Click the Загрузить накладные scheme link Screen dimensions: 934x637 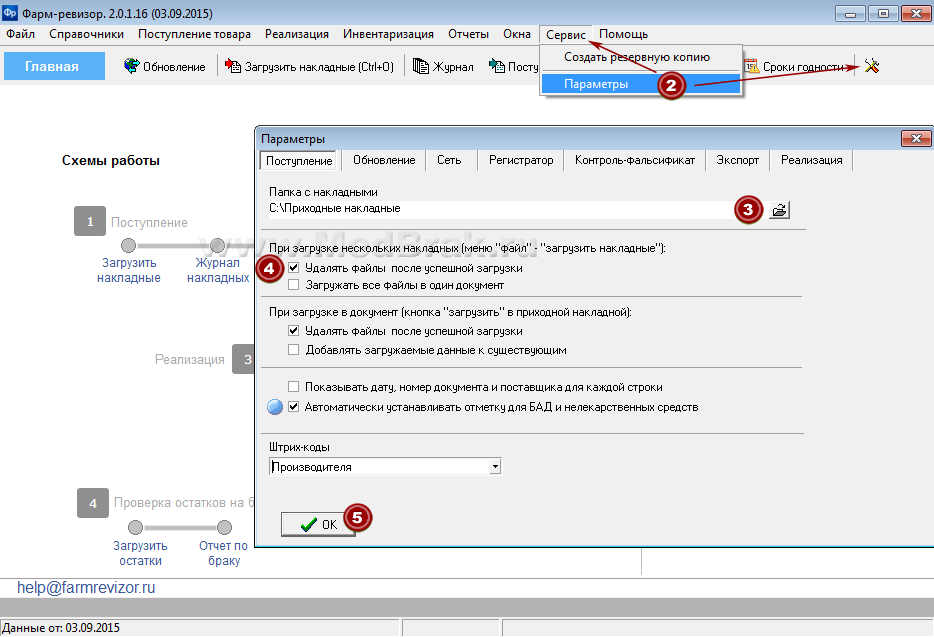(x=129, y=270)
